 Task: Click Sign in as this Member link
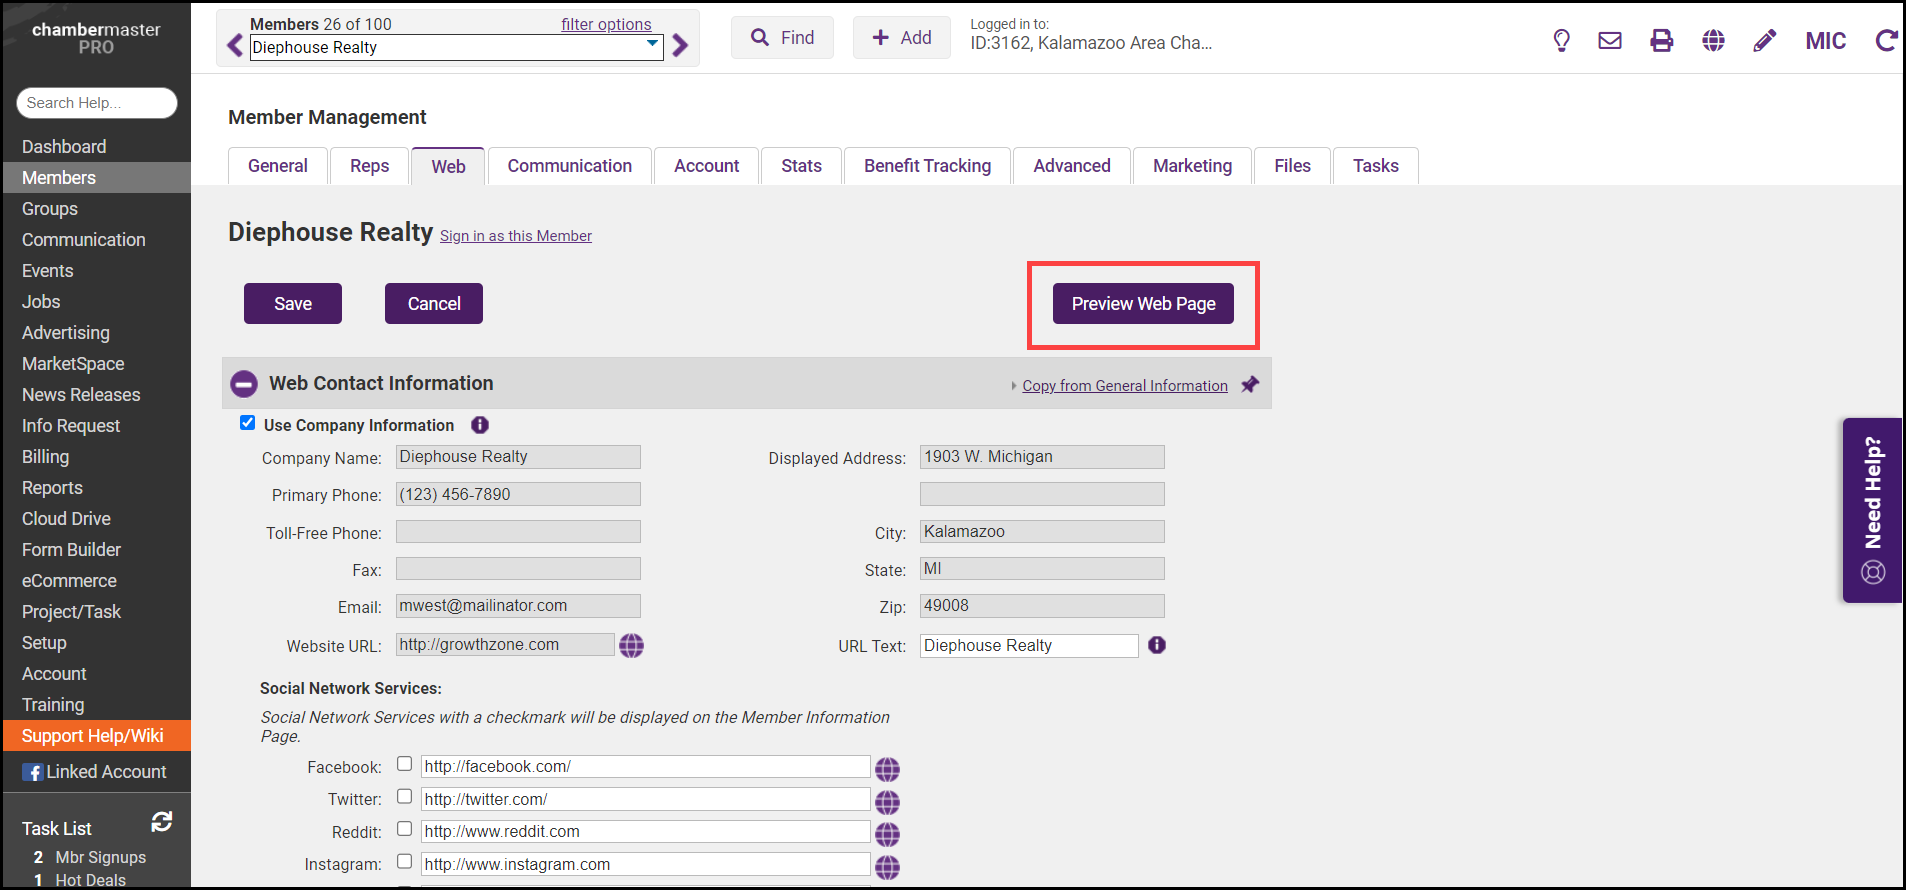516,236
